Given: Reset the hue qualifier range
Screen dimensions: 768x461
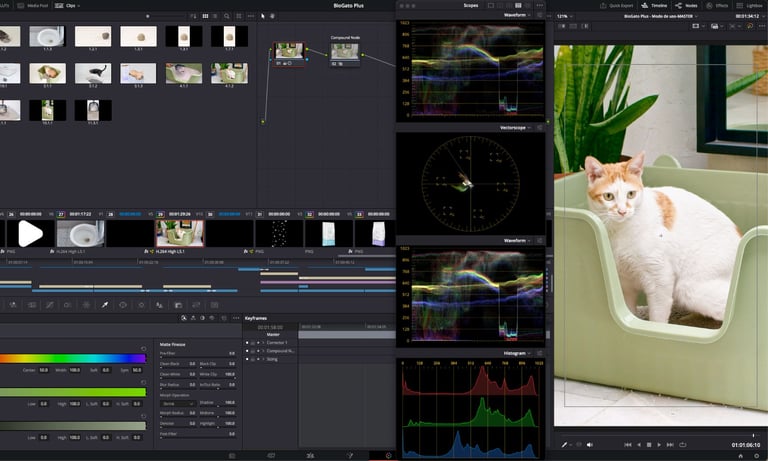Looking at the screenshot, I should click(144, 349).
